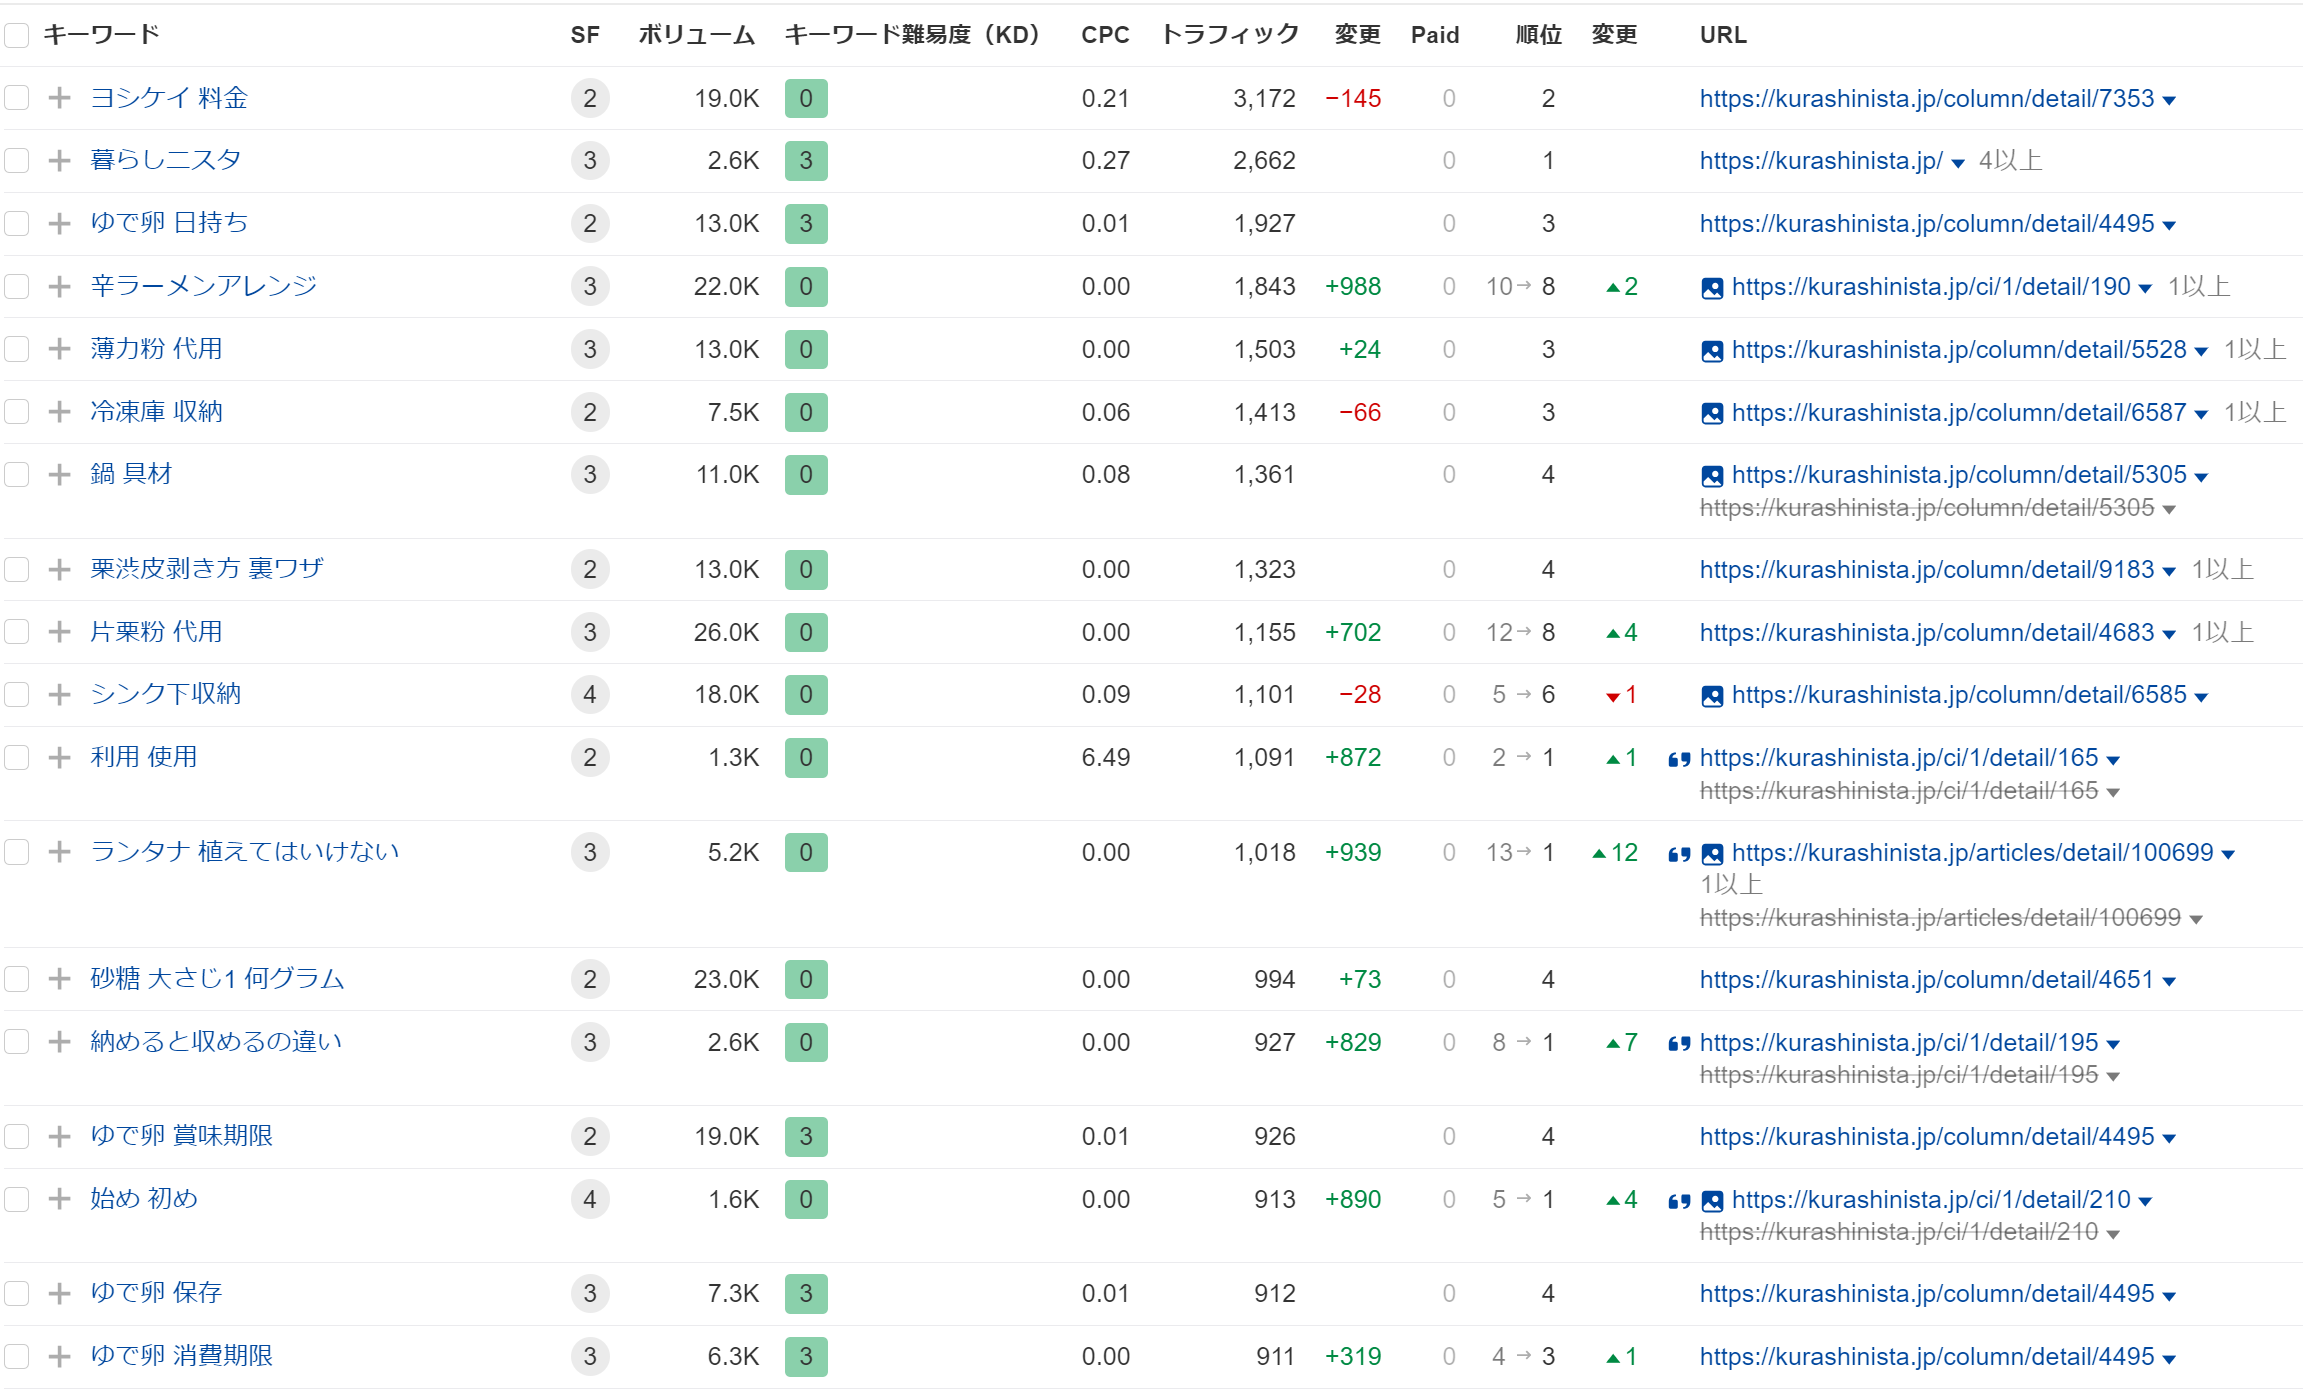Click featured snippet quote icon for 利用 使用
This screenshot has height=1394, width=2303.
pyautogui.click(x=1679, y=759)
